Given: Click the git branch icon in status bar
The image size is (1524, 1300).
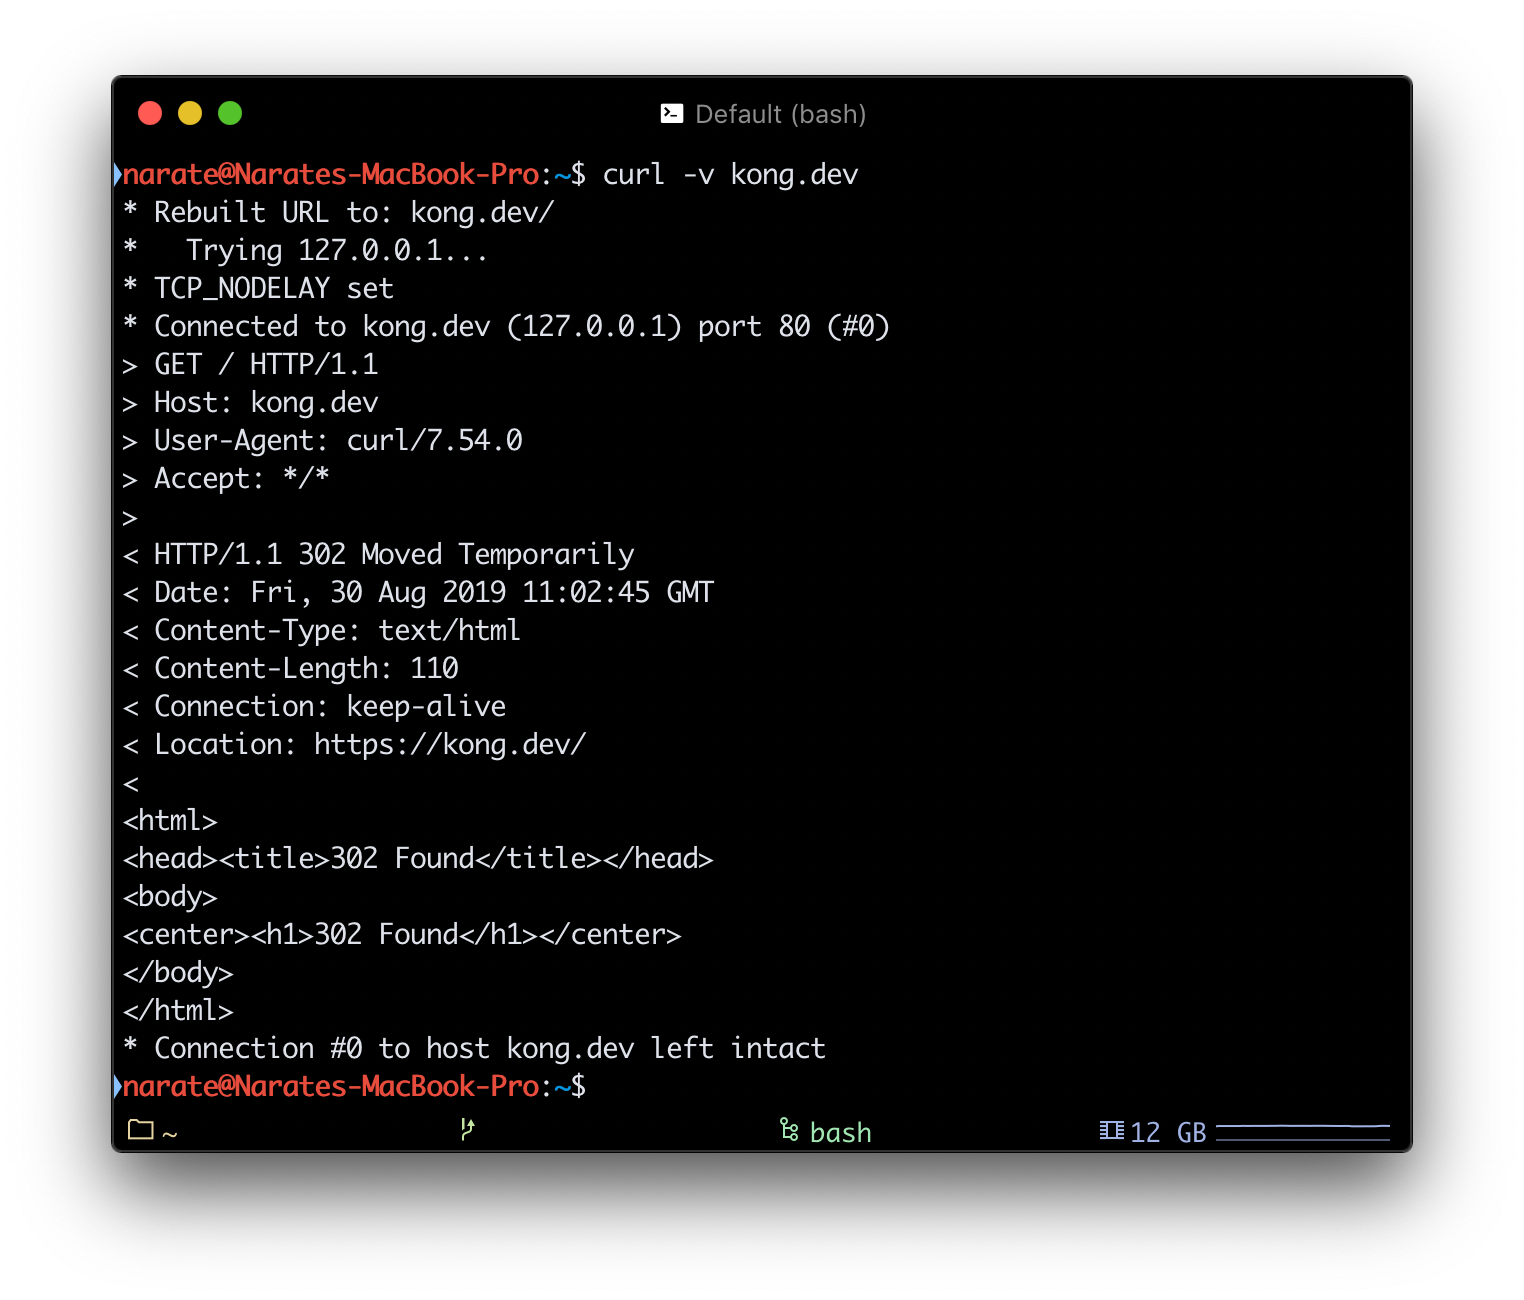Looking at the screenshot, I should (467, 1130).
